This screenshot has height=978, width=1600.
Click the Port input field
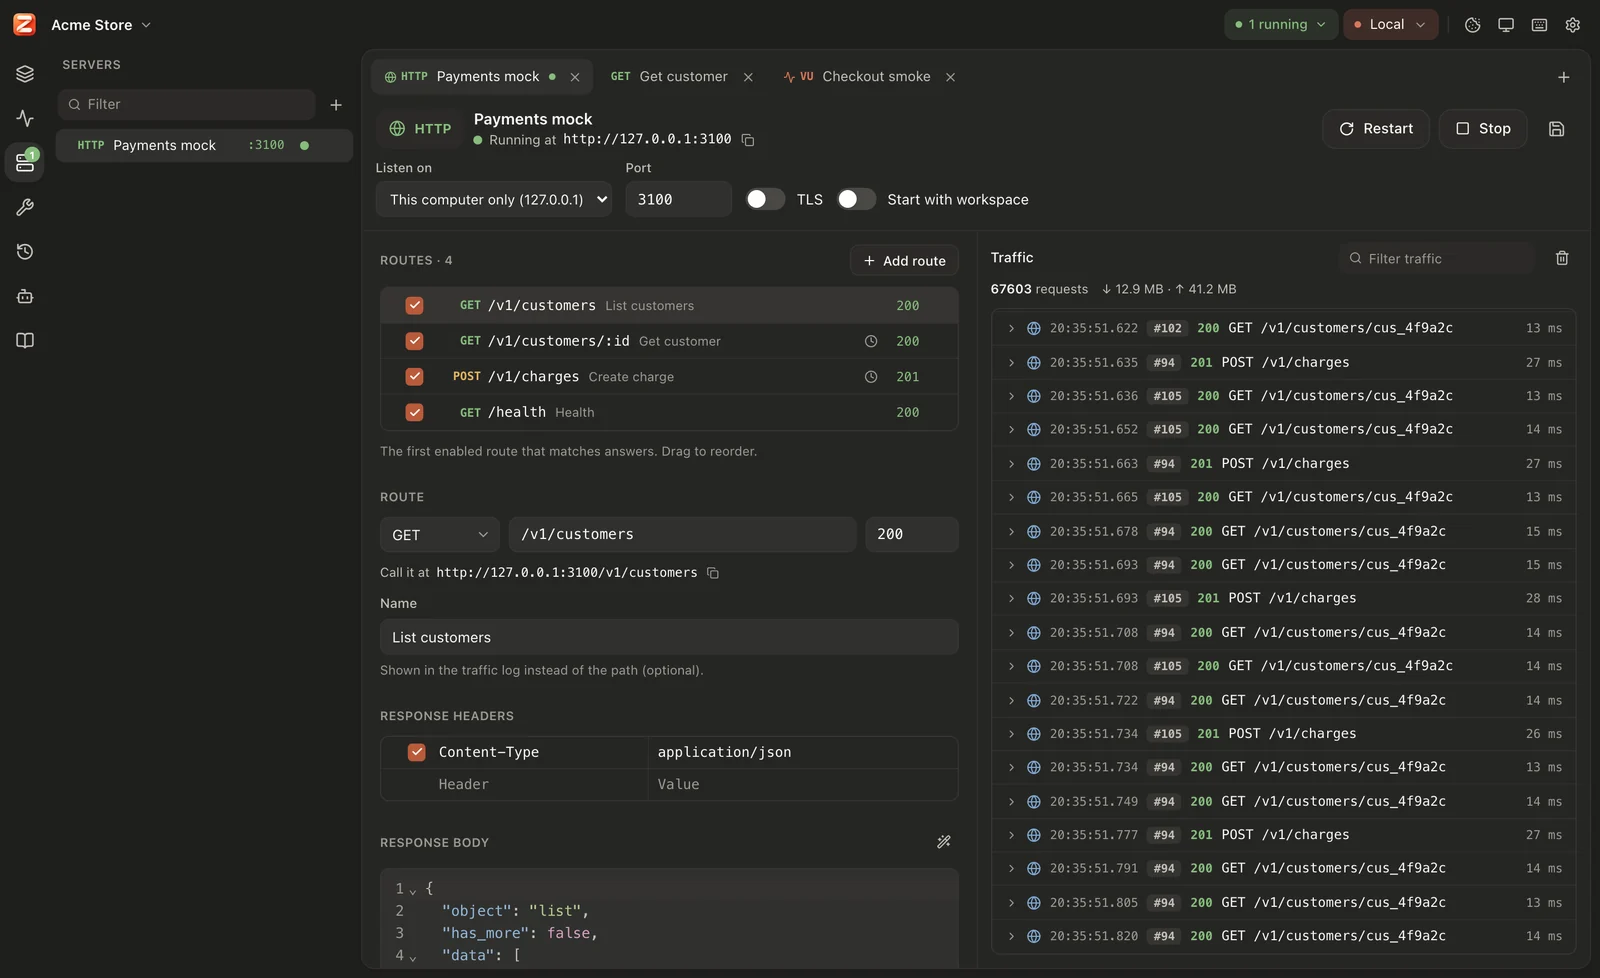(679, 199)
